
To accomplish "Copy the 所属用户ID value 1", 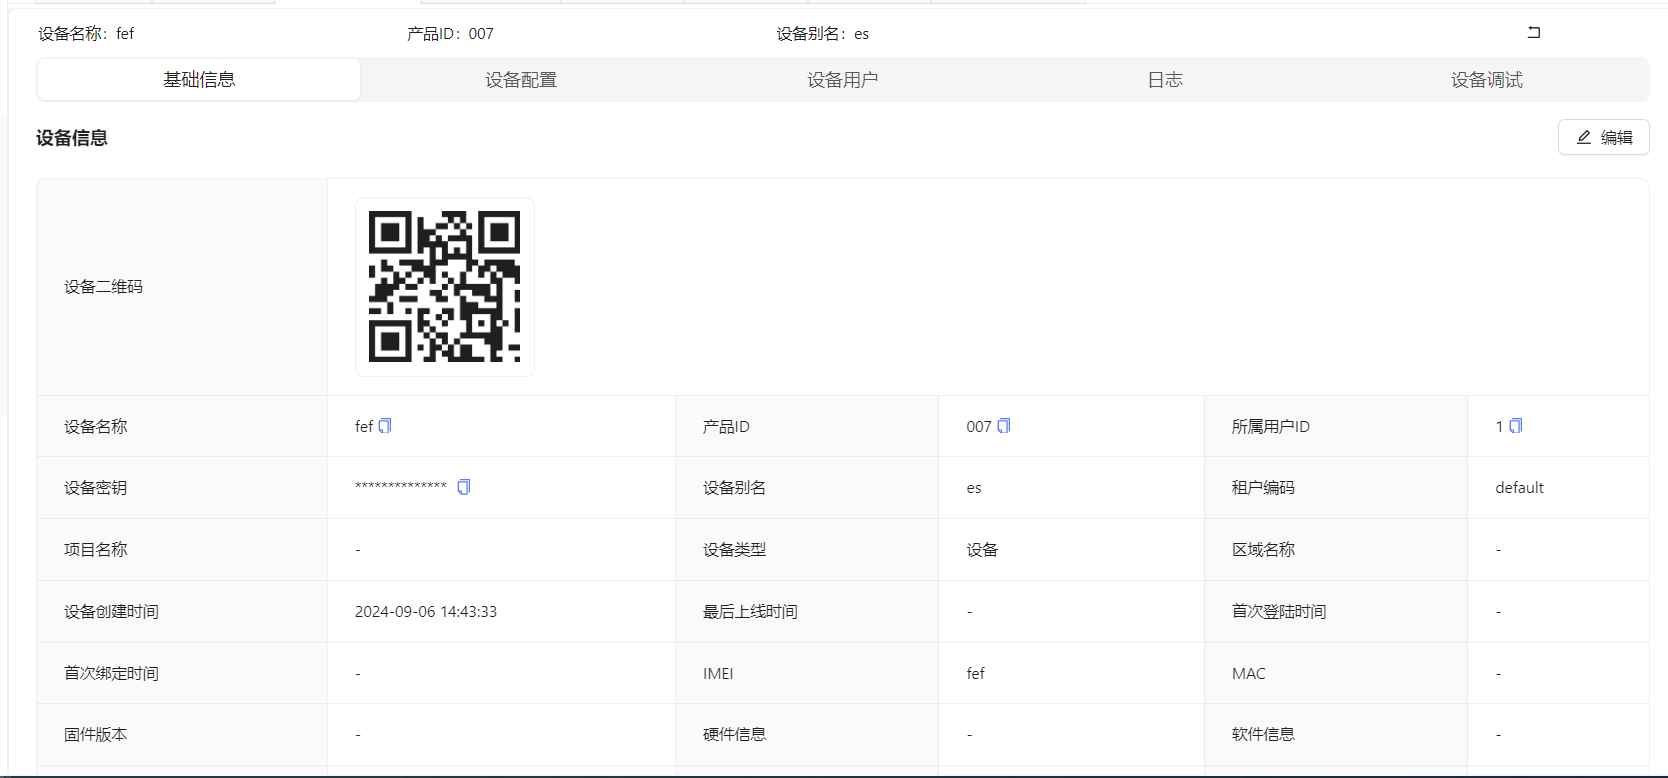I will pos(1515,426).
